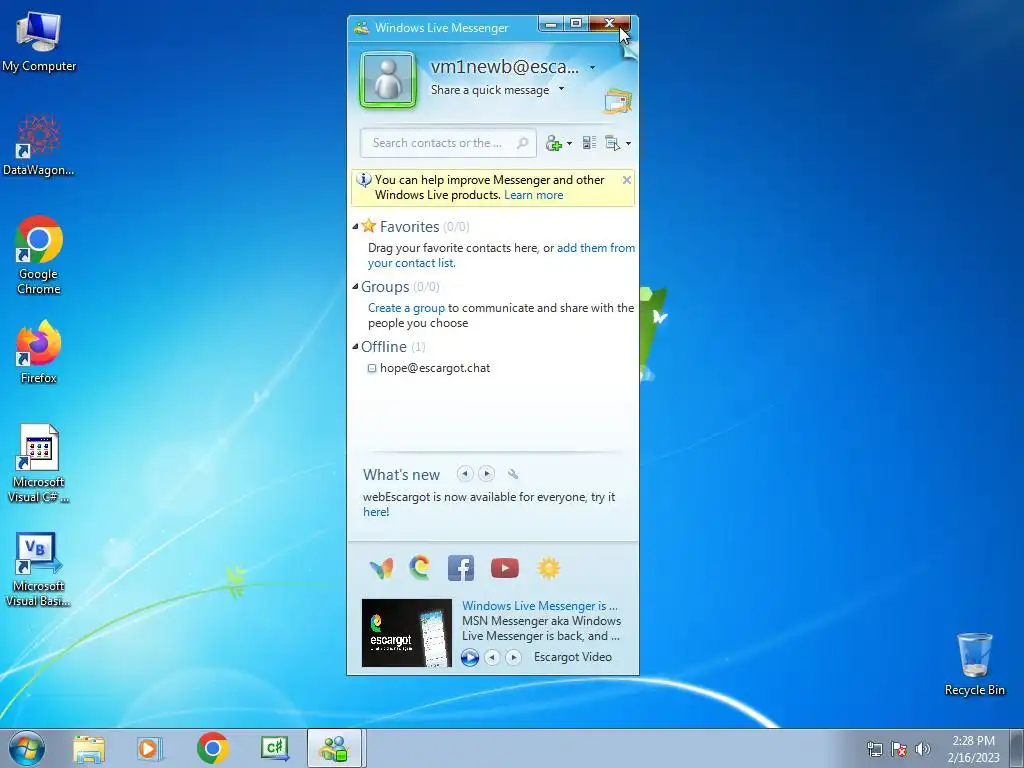Open the clock showing 2:28 PM
Screen dimensions: 1024x768
[x=974, y=749]
